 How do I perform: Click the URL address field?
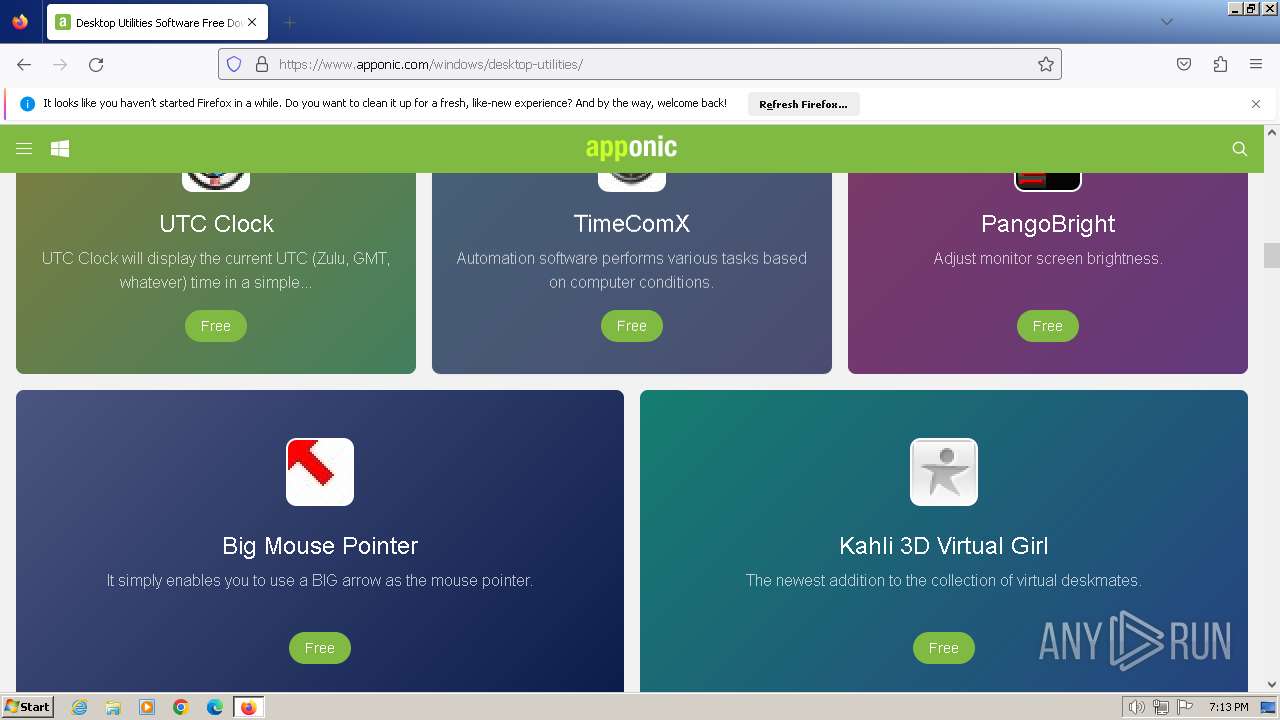640,64
